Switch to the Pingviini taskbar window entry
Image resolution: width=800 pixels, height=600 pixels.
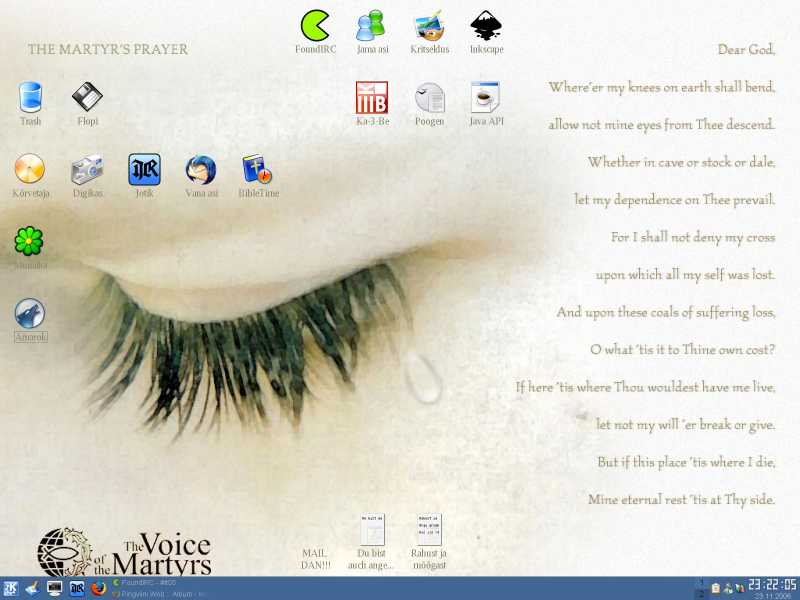click(x=159, y=594)
